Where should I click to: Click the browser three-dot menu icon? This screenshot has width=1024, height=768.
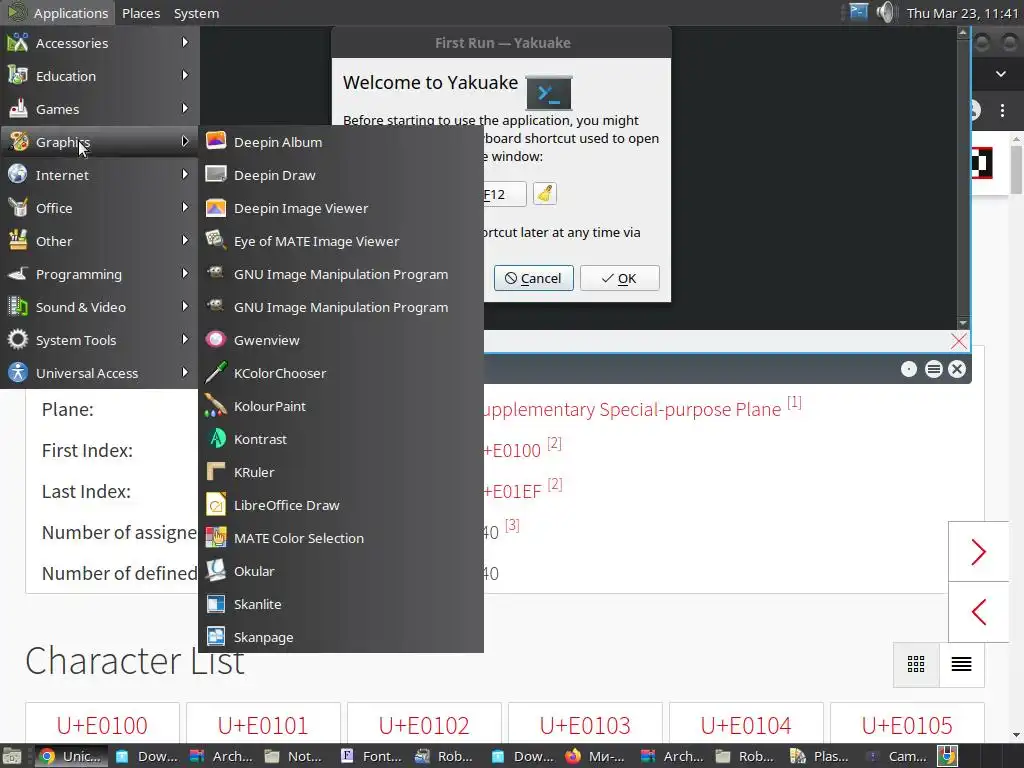tap(1002, 110)
